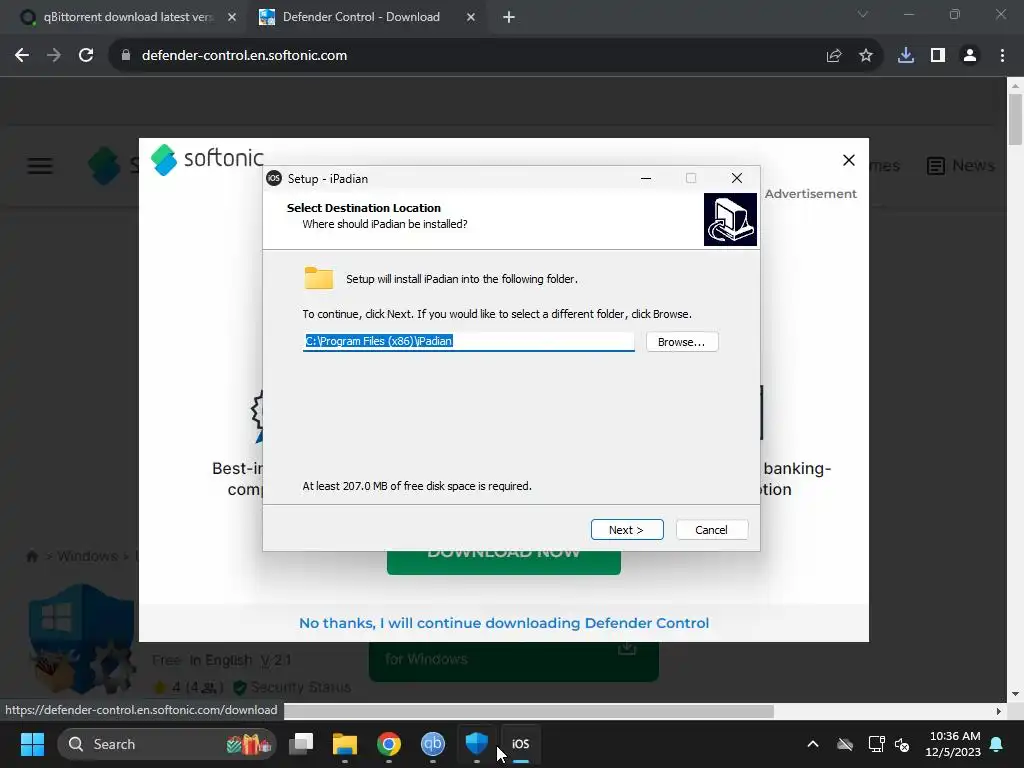The height and width of the screenshot is (768, 1024).
Task: Open File Explorer from taskbar
Action: click(x=345, y=744)
